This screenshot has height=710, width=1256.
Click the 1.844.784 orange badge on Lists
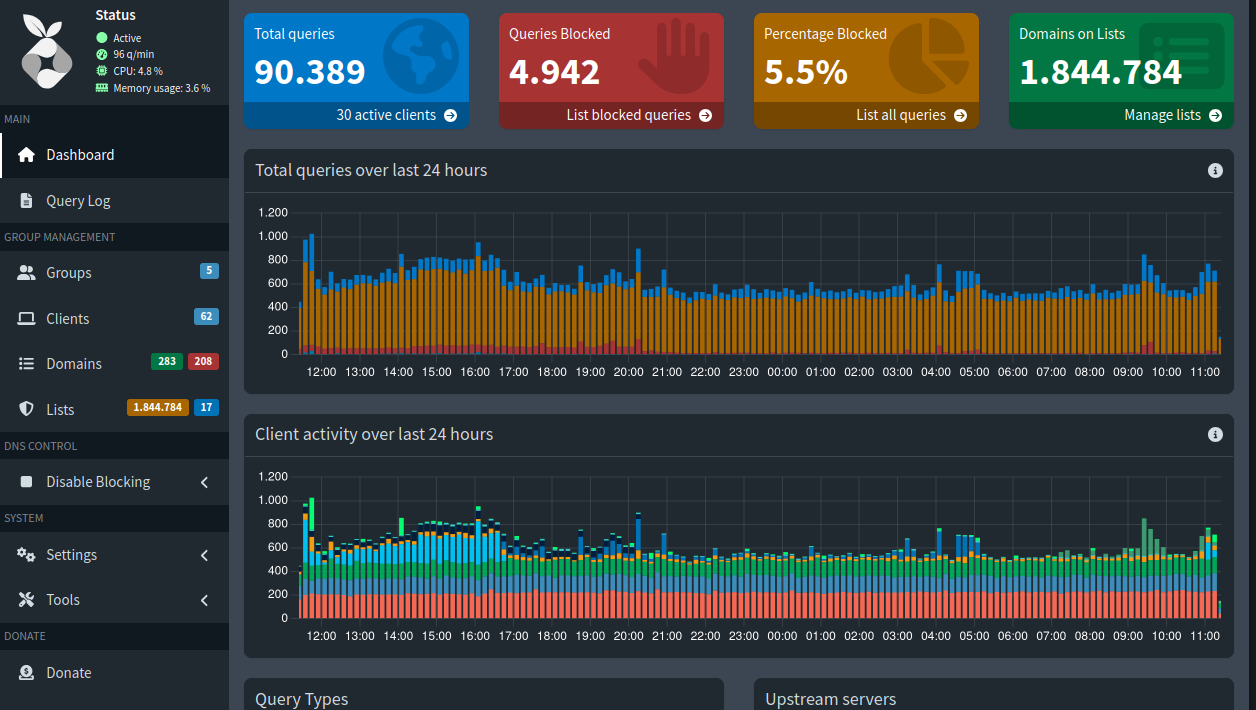[x=157, y=407]
